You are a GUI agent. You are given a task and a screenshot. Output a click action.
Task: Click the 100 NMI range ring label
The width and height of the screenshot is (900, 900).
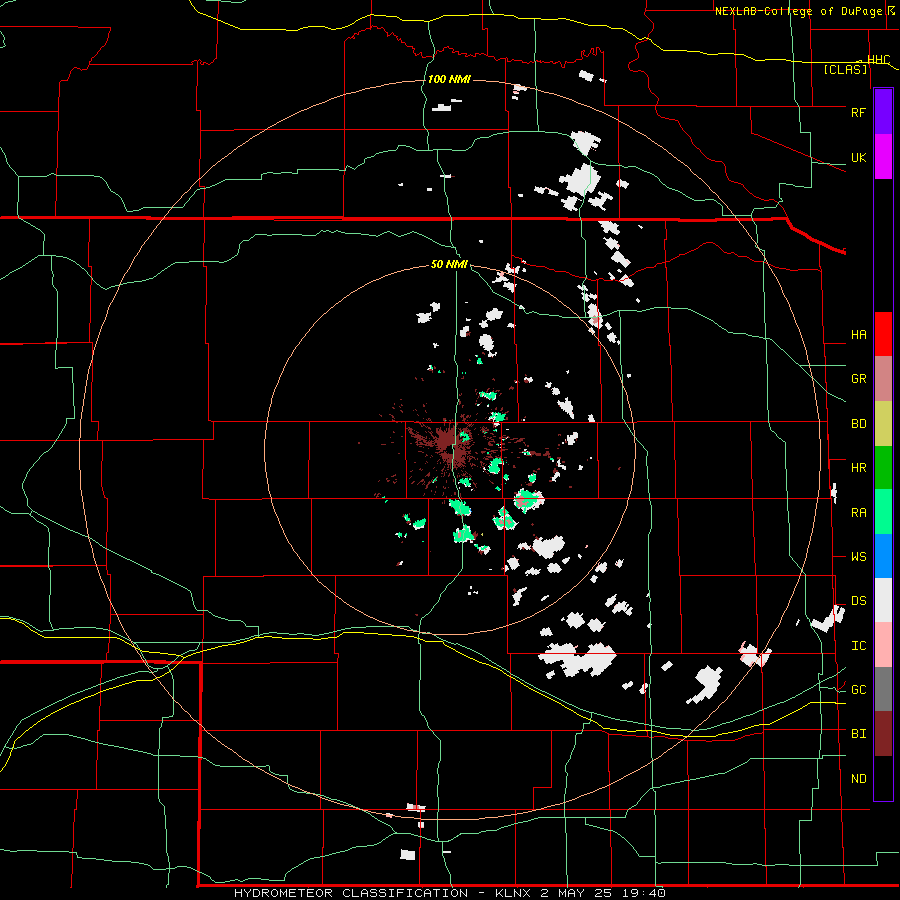[449, 79]
